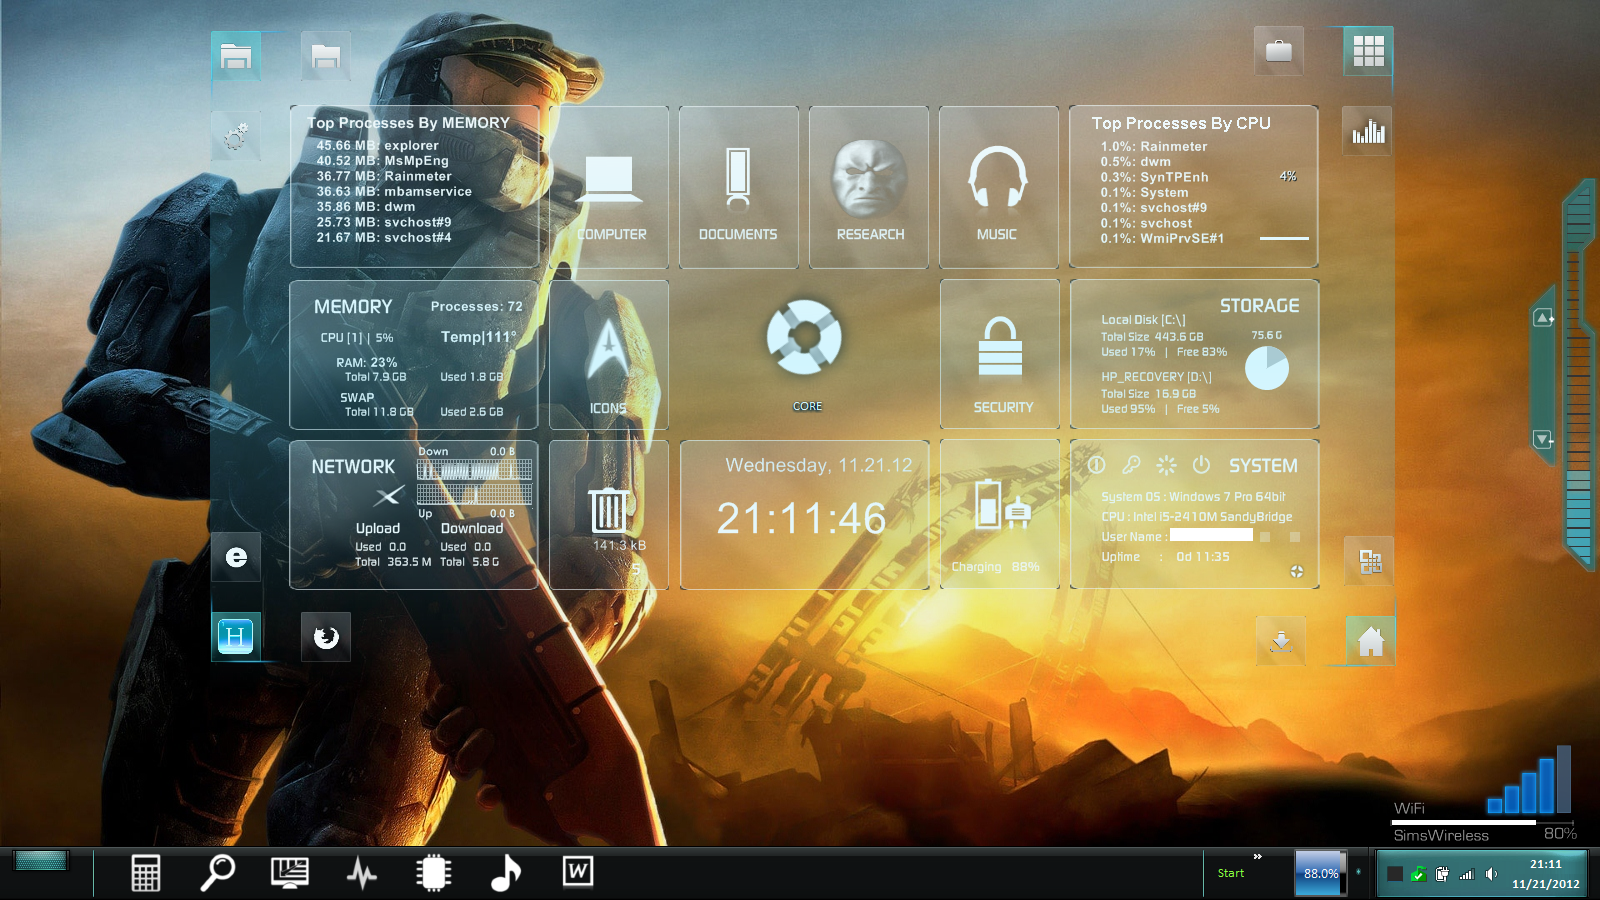Click the 'Processes: 72' text

pos(477,306)
